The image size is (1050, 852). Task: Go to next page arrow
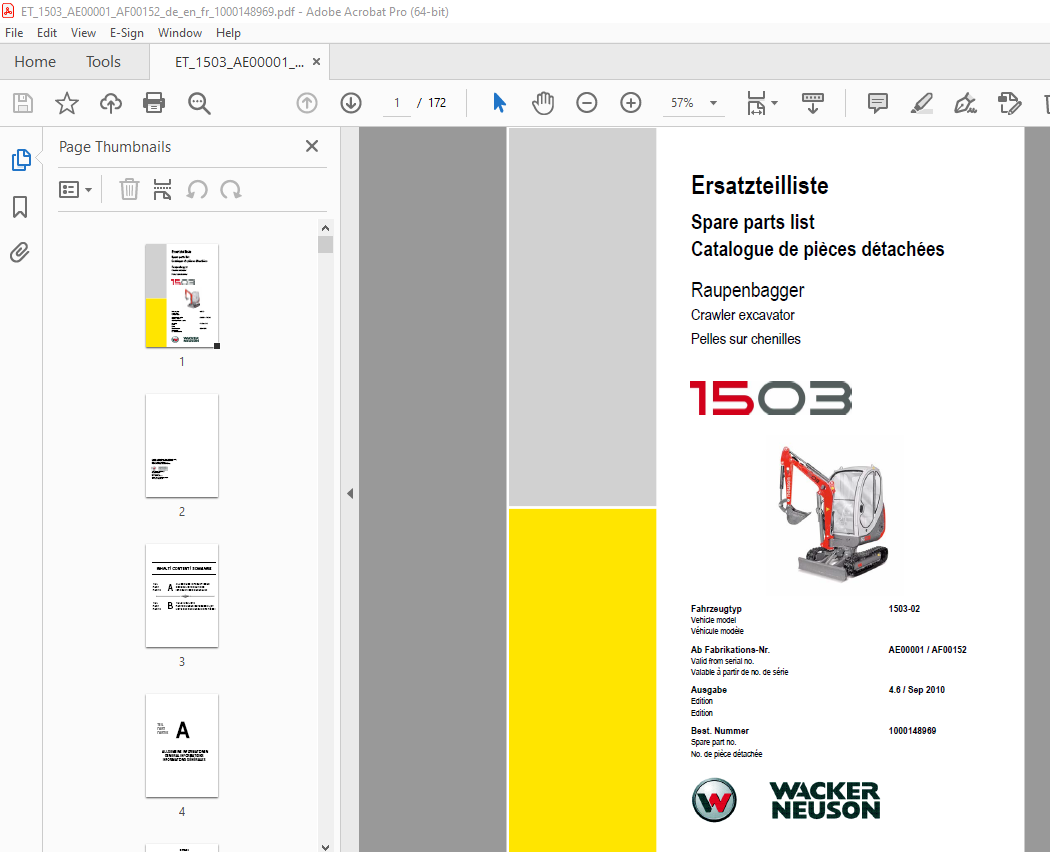pyautogui.click(x=351, y=103)
